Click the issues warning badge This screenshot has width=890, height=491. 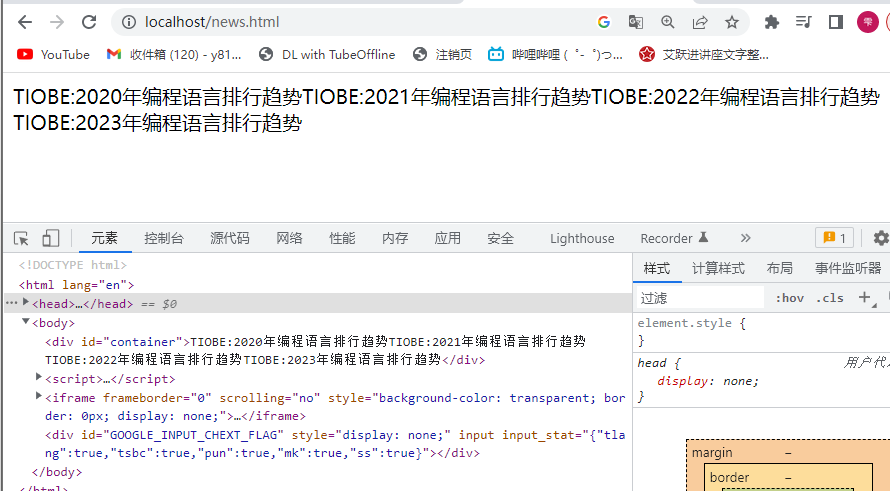click(833, 238)
